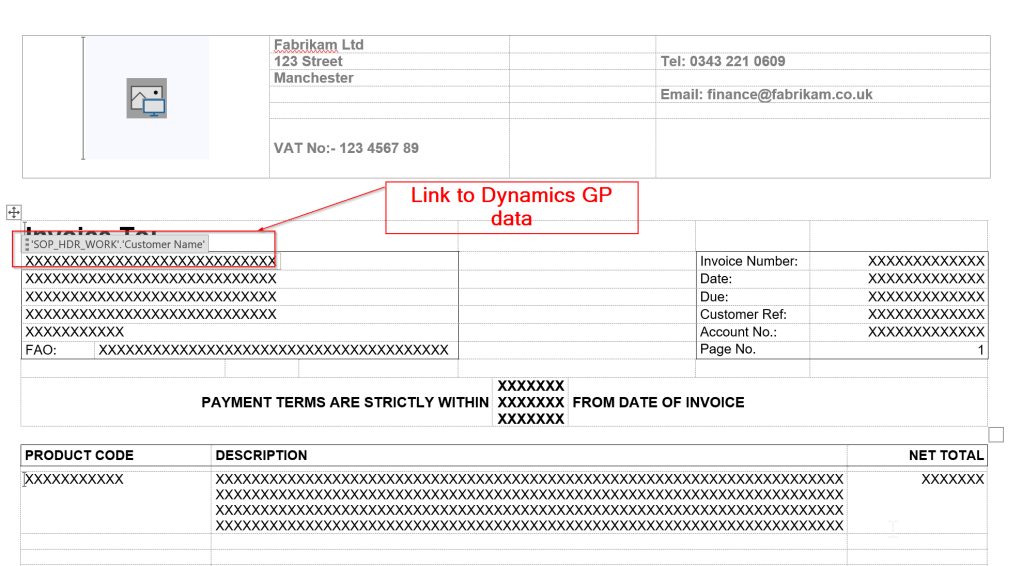Viewport: 1022px width, 566px height.
Task: Click the picture placeholder icon in the header
Action: click(146, 98)
